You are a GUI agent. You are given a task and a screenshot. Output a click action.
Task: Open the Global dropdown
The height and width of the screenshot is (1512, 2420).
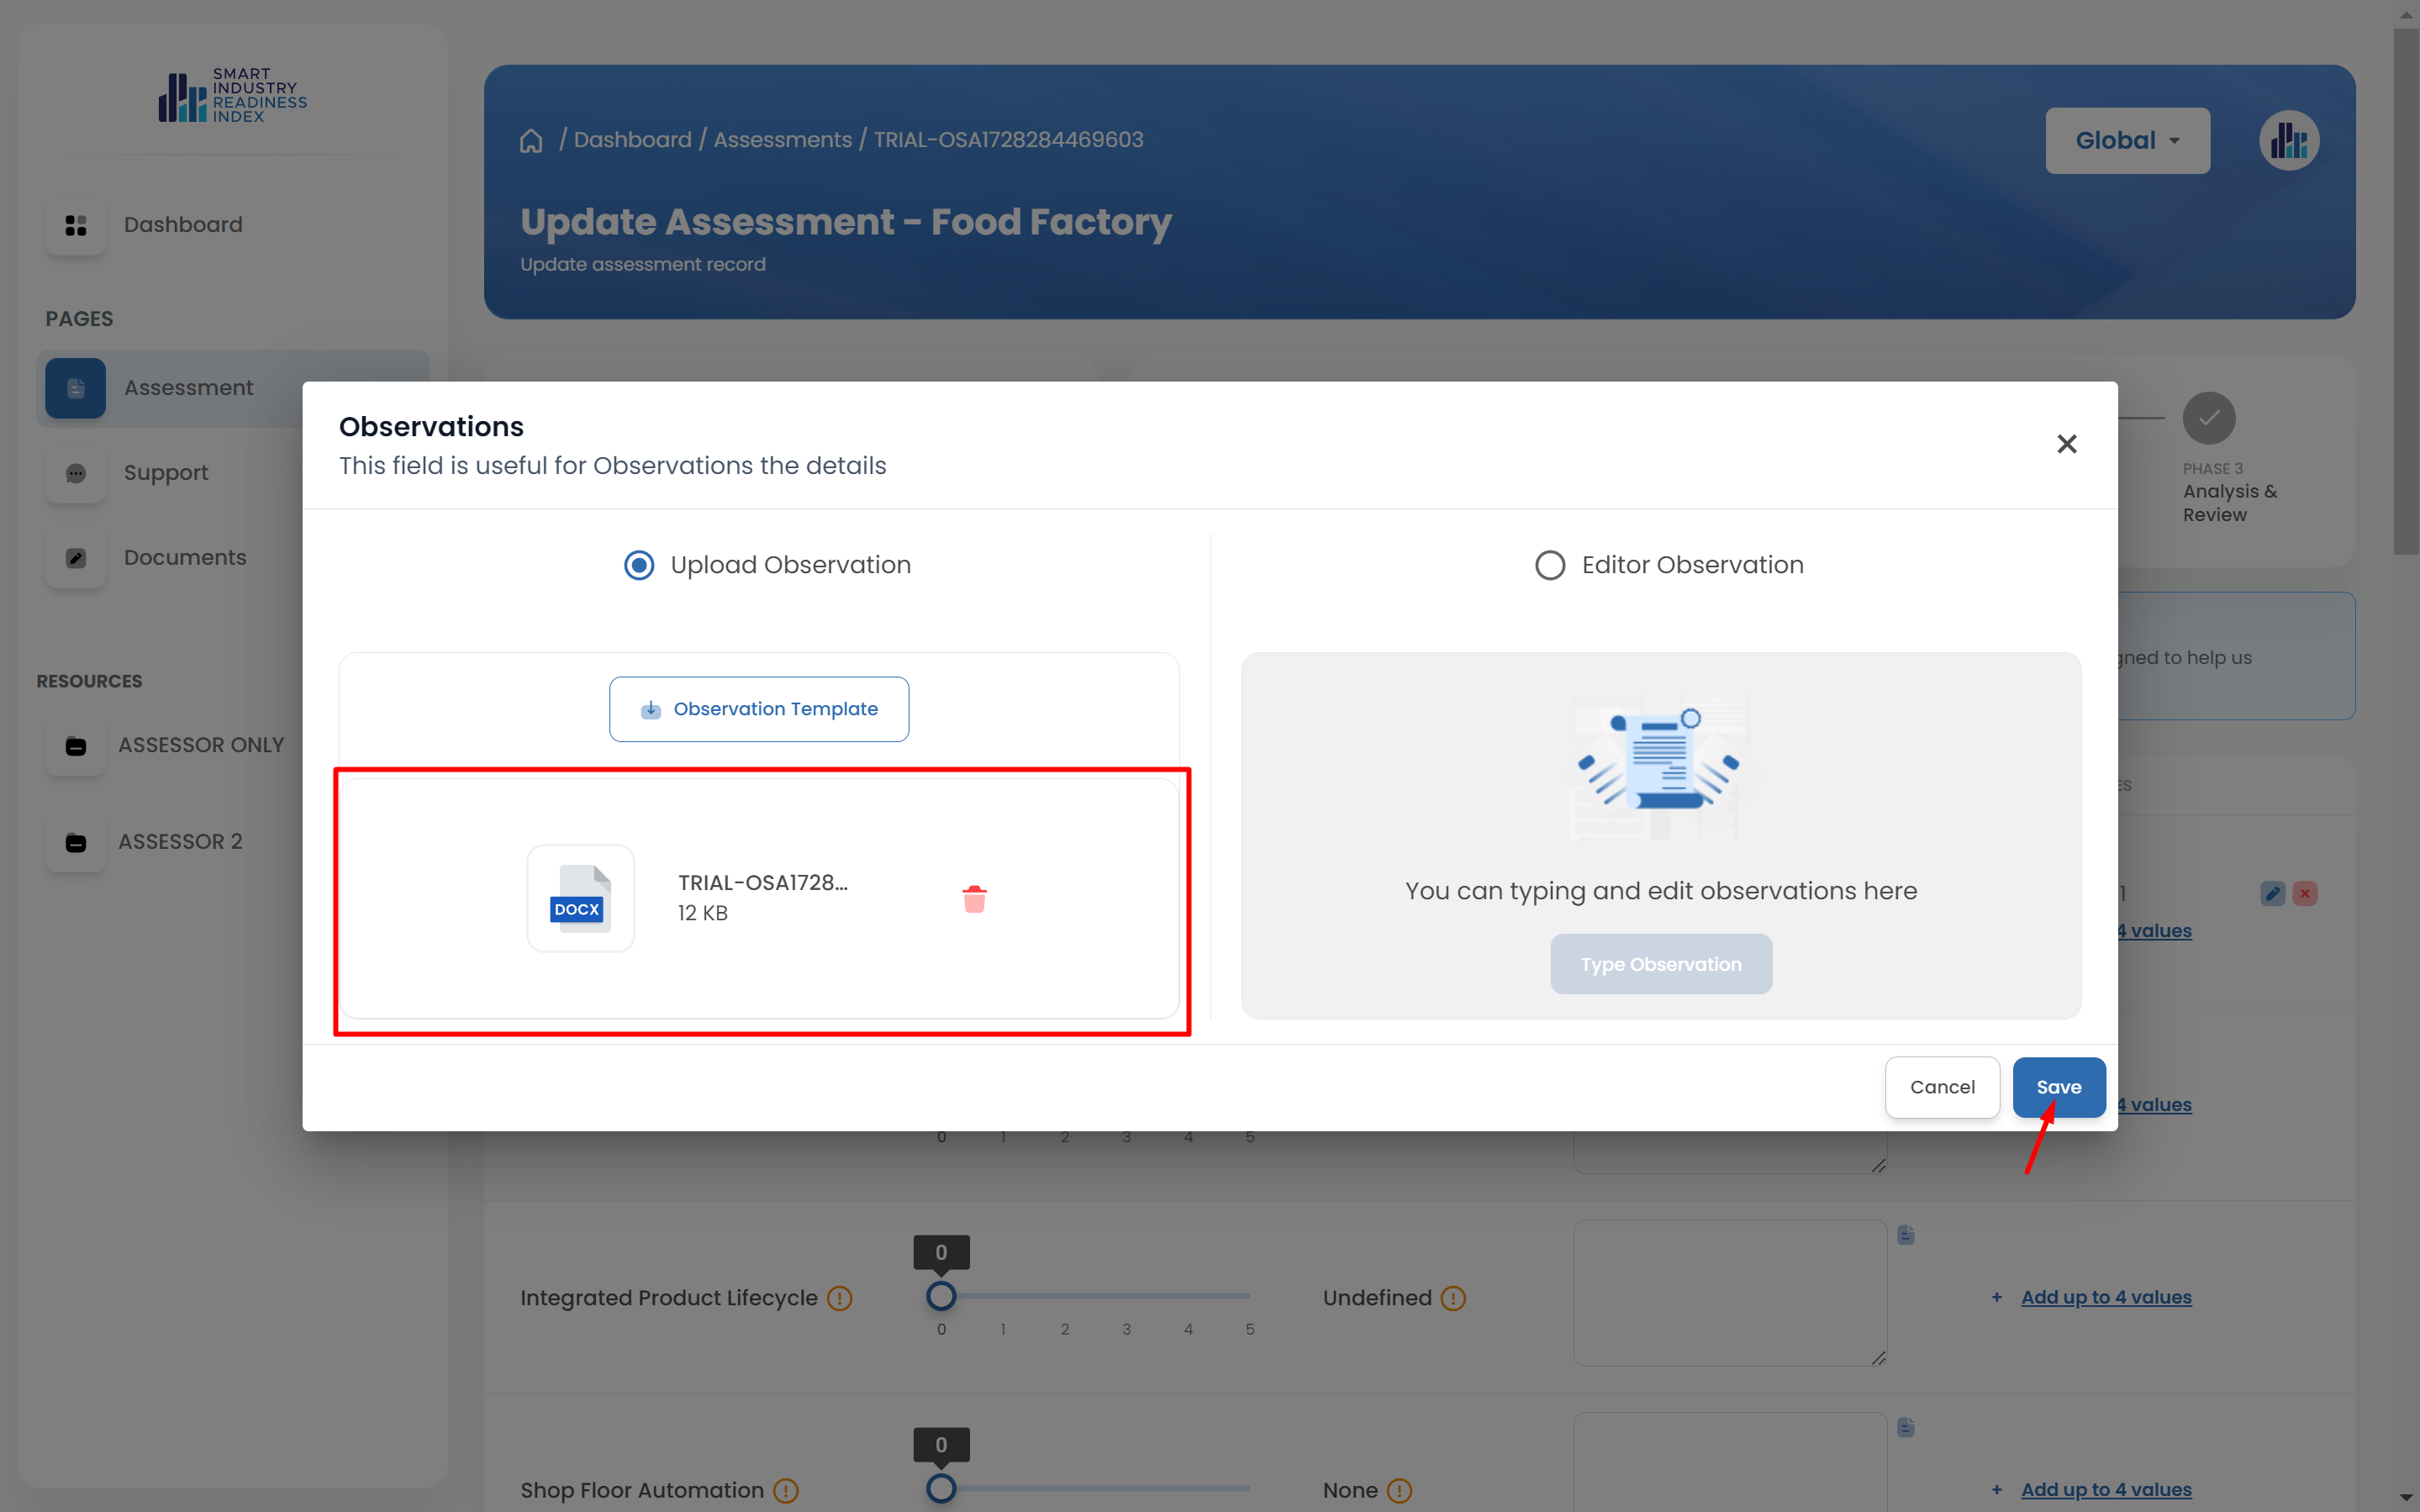(x=2127, y=141)
